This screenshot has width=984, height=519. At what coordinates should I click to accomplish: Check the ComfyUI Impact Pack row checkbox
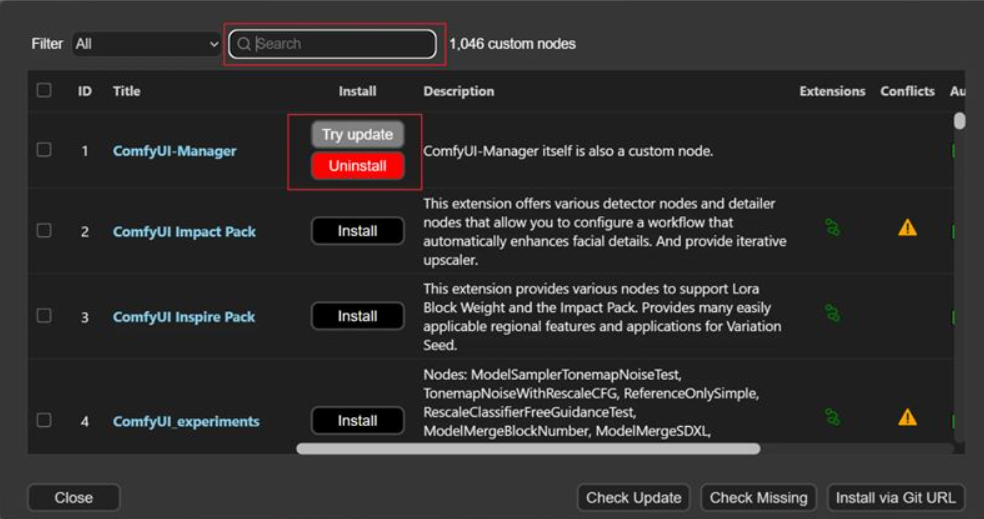coord(44,231)
